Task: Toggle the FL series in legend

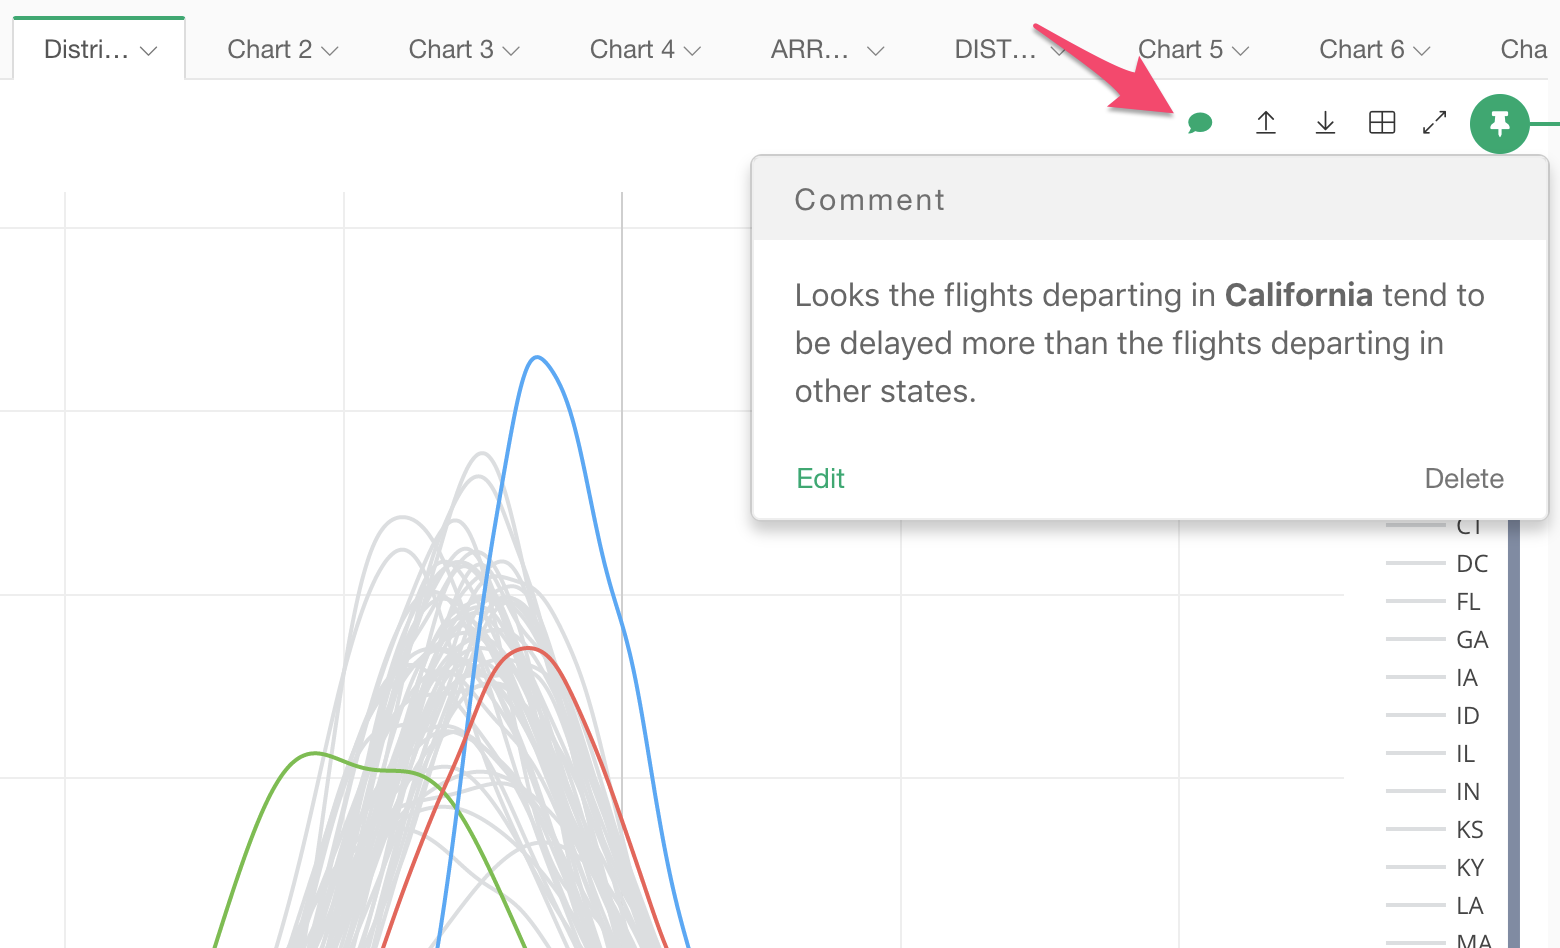Action: (1467, 602)
